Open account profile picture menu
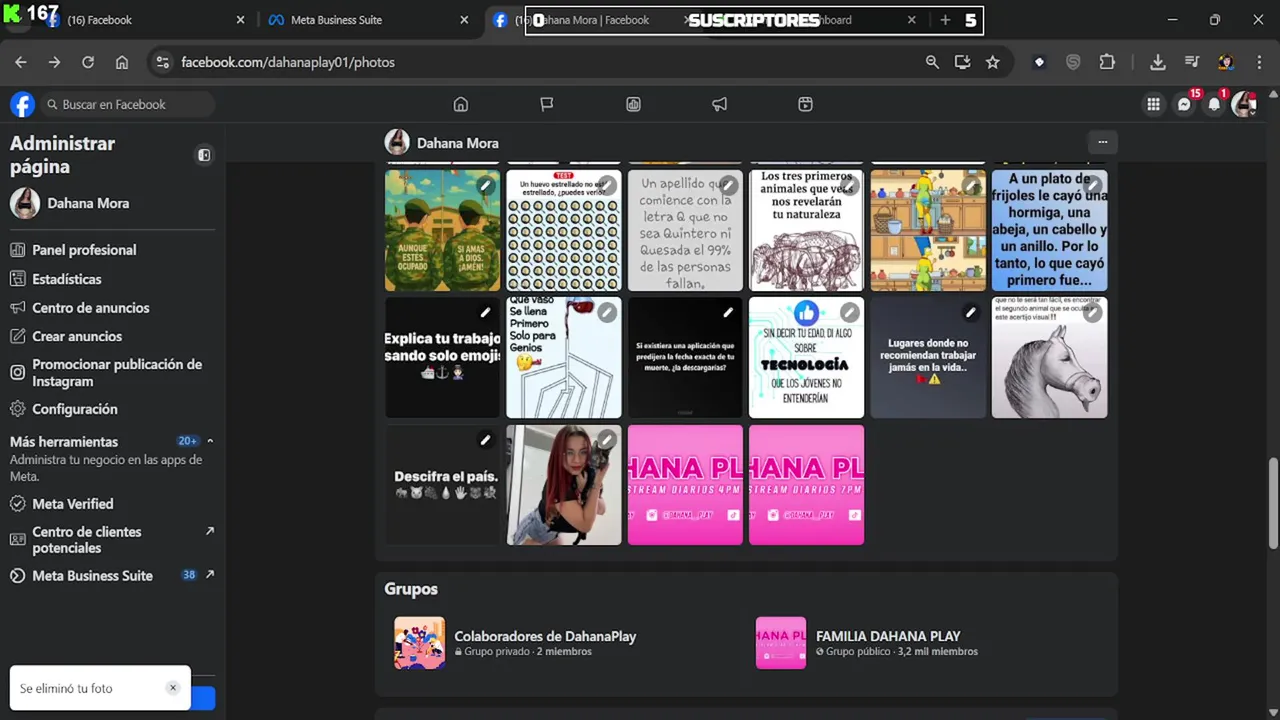 (x=1244, y=104)
